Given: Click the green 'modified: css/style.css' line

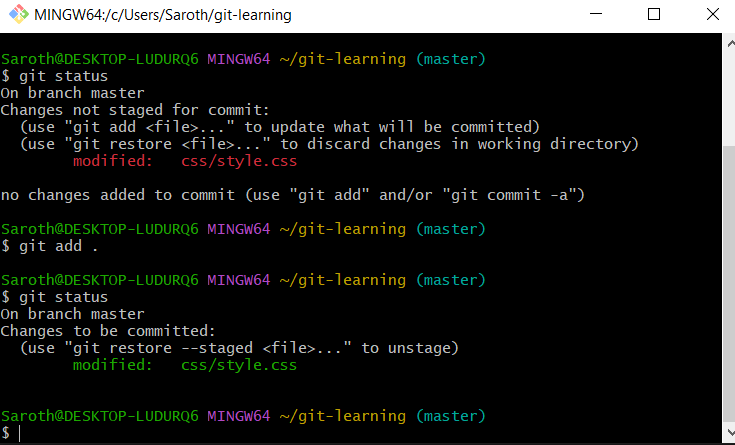Looking at the screenshot, I should pos(185,365).
